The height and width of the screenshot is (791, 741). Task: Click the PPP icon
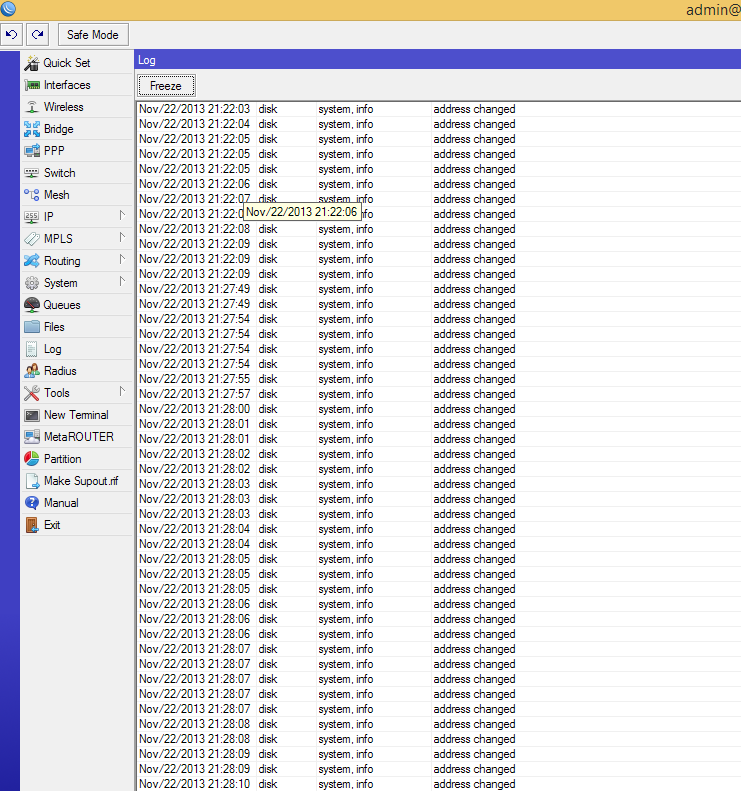[x=32, y=151]
